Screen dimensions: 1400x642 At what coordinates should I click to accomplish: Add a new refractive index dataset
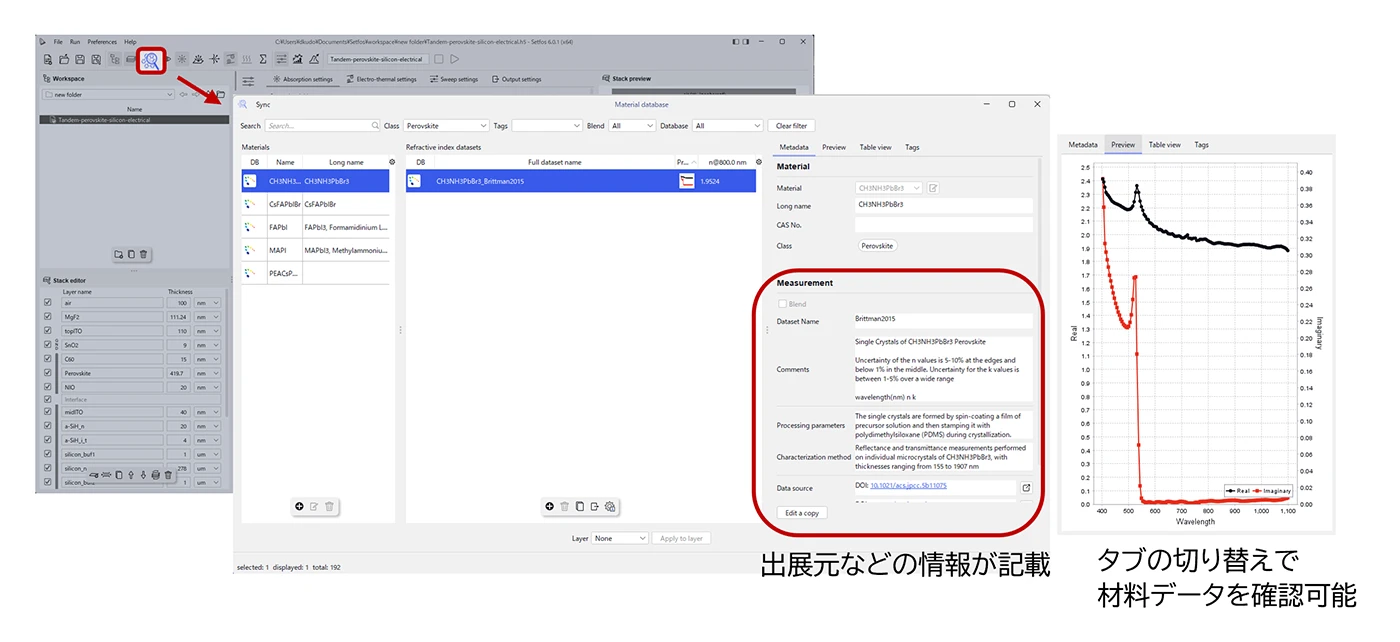[549, 507]
